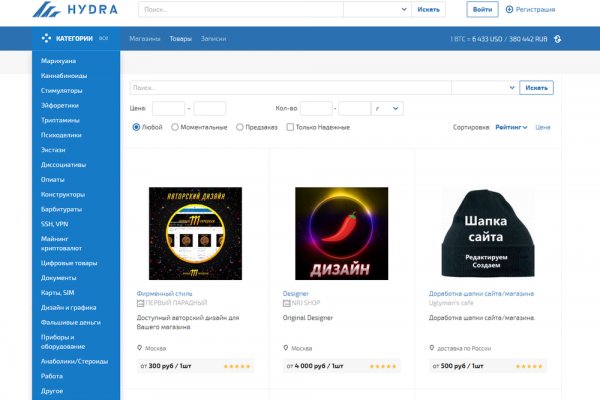600x400 pixels.
Task: Open the Шапка сайта product thumbnail
Action: tap(487, 233)
